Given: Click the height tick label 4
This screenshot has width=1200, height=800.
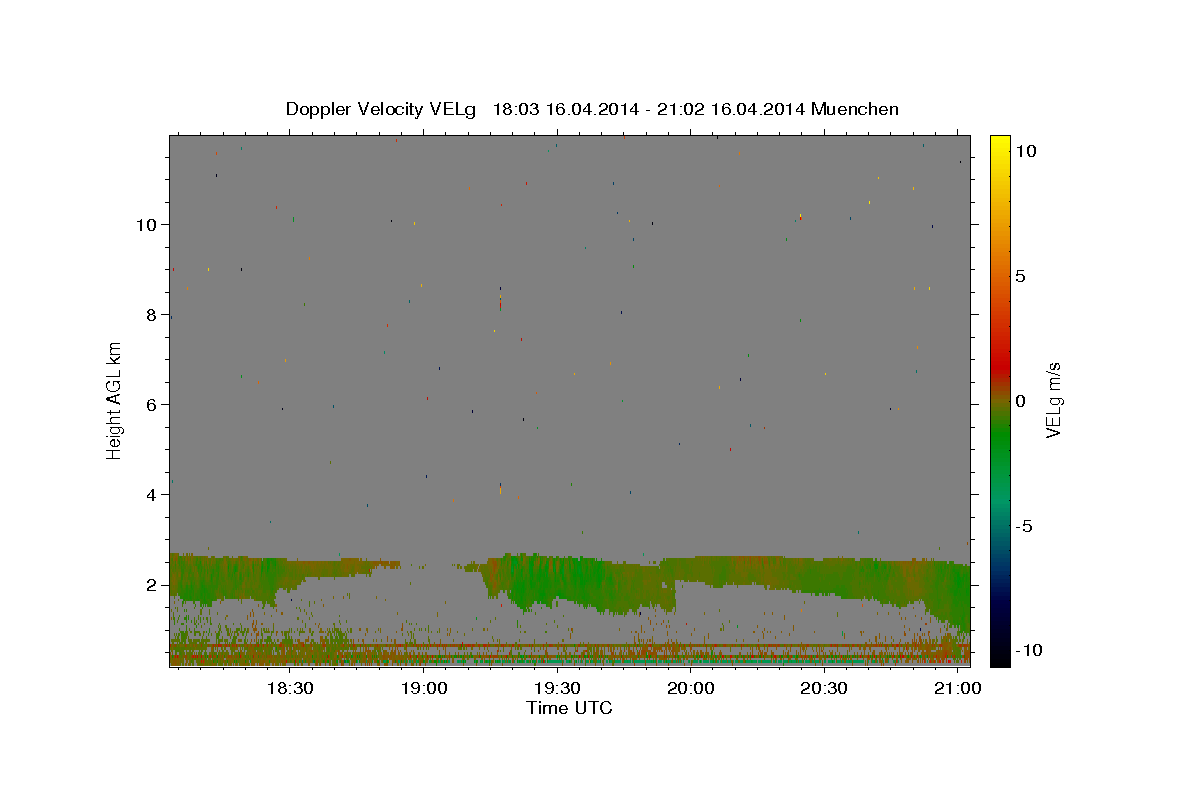Looking at the screenshot, I should [152, 495].
